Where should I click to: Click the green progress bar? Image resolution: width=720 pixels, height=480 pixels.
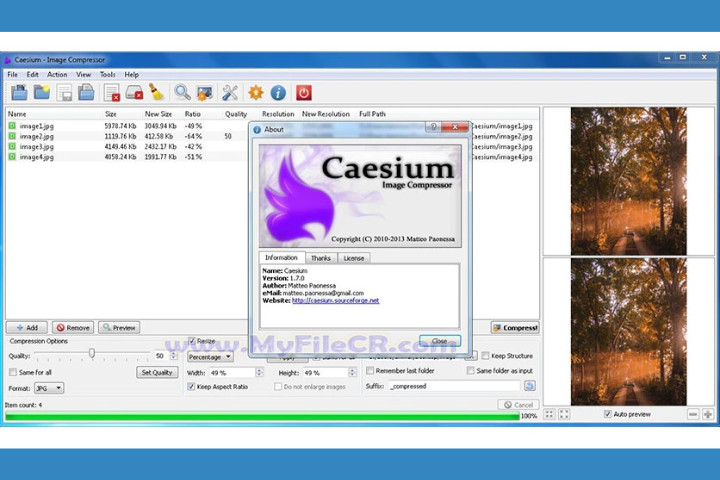262,416
